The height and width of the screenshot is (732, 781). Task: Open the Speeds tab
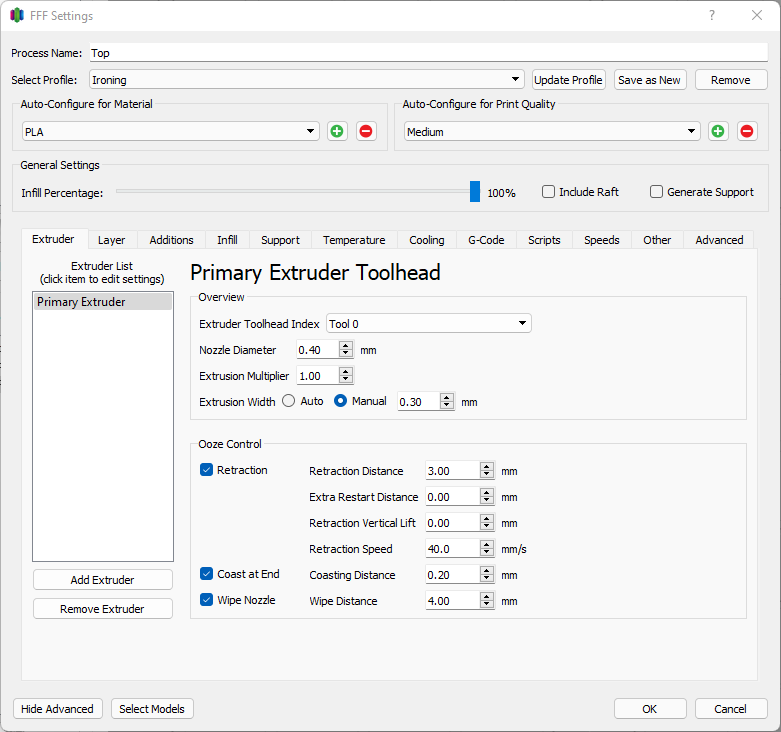coord(602,240)
